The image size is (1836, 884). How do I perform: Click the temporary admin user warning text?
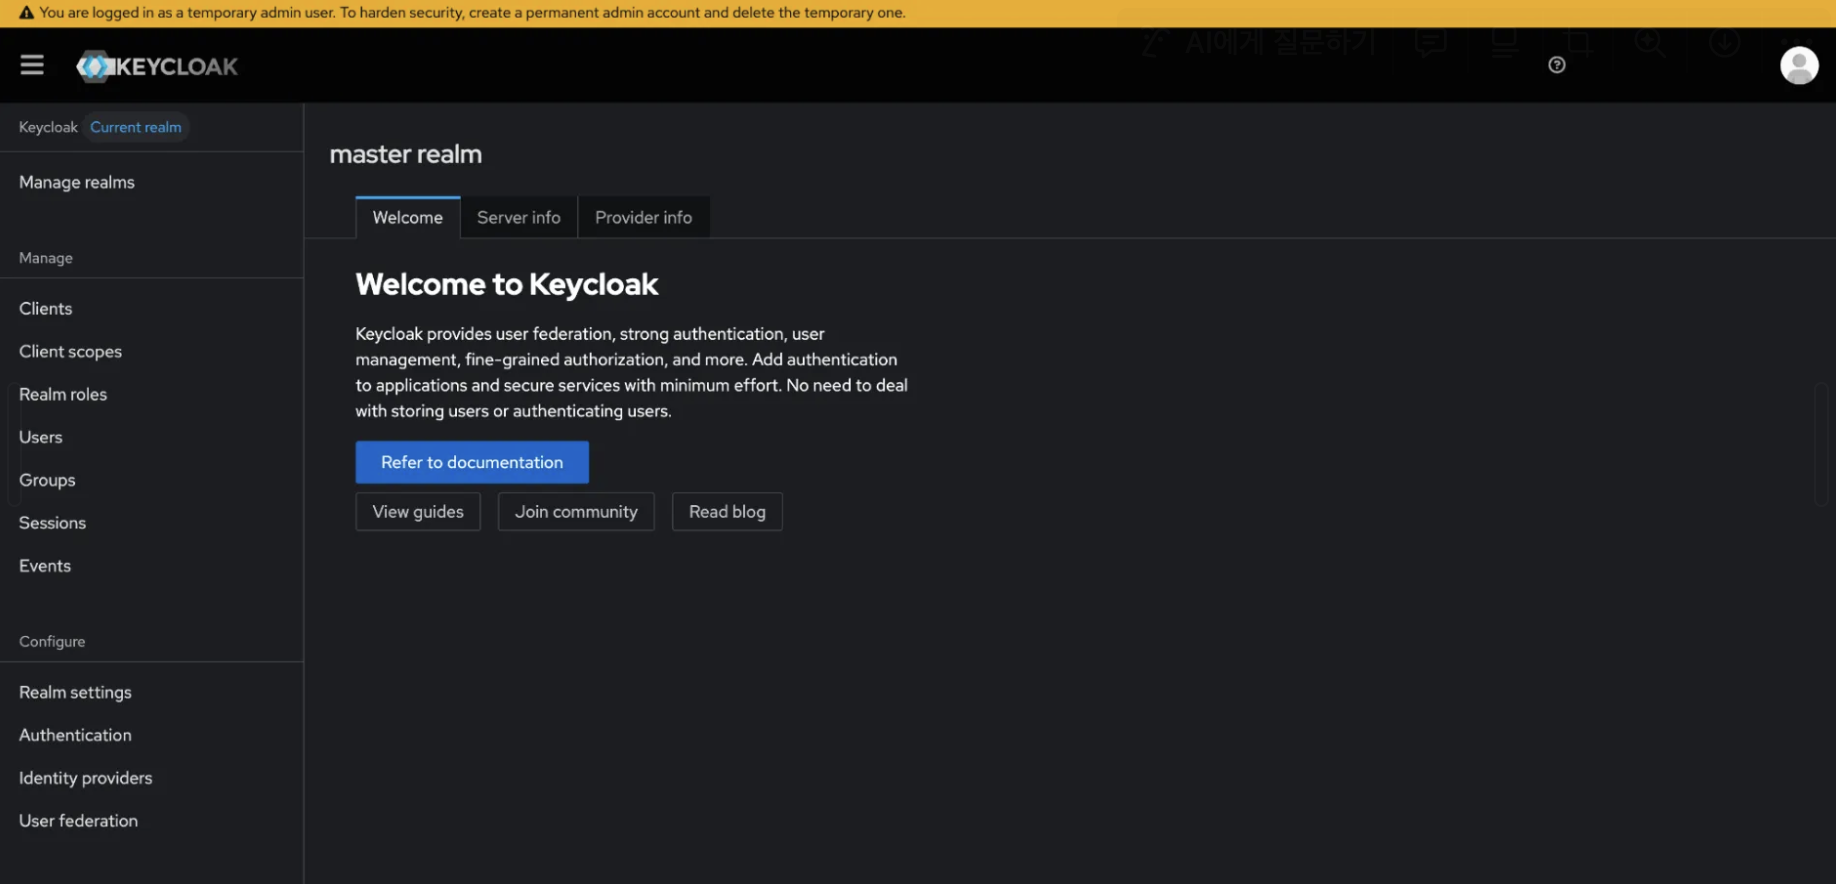472,13
